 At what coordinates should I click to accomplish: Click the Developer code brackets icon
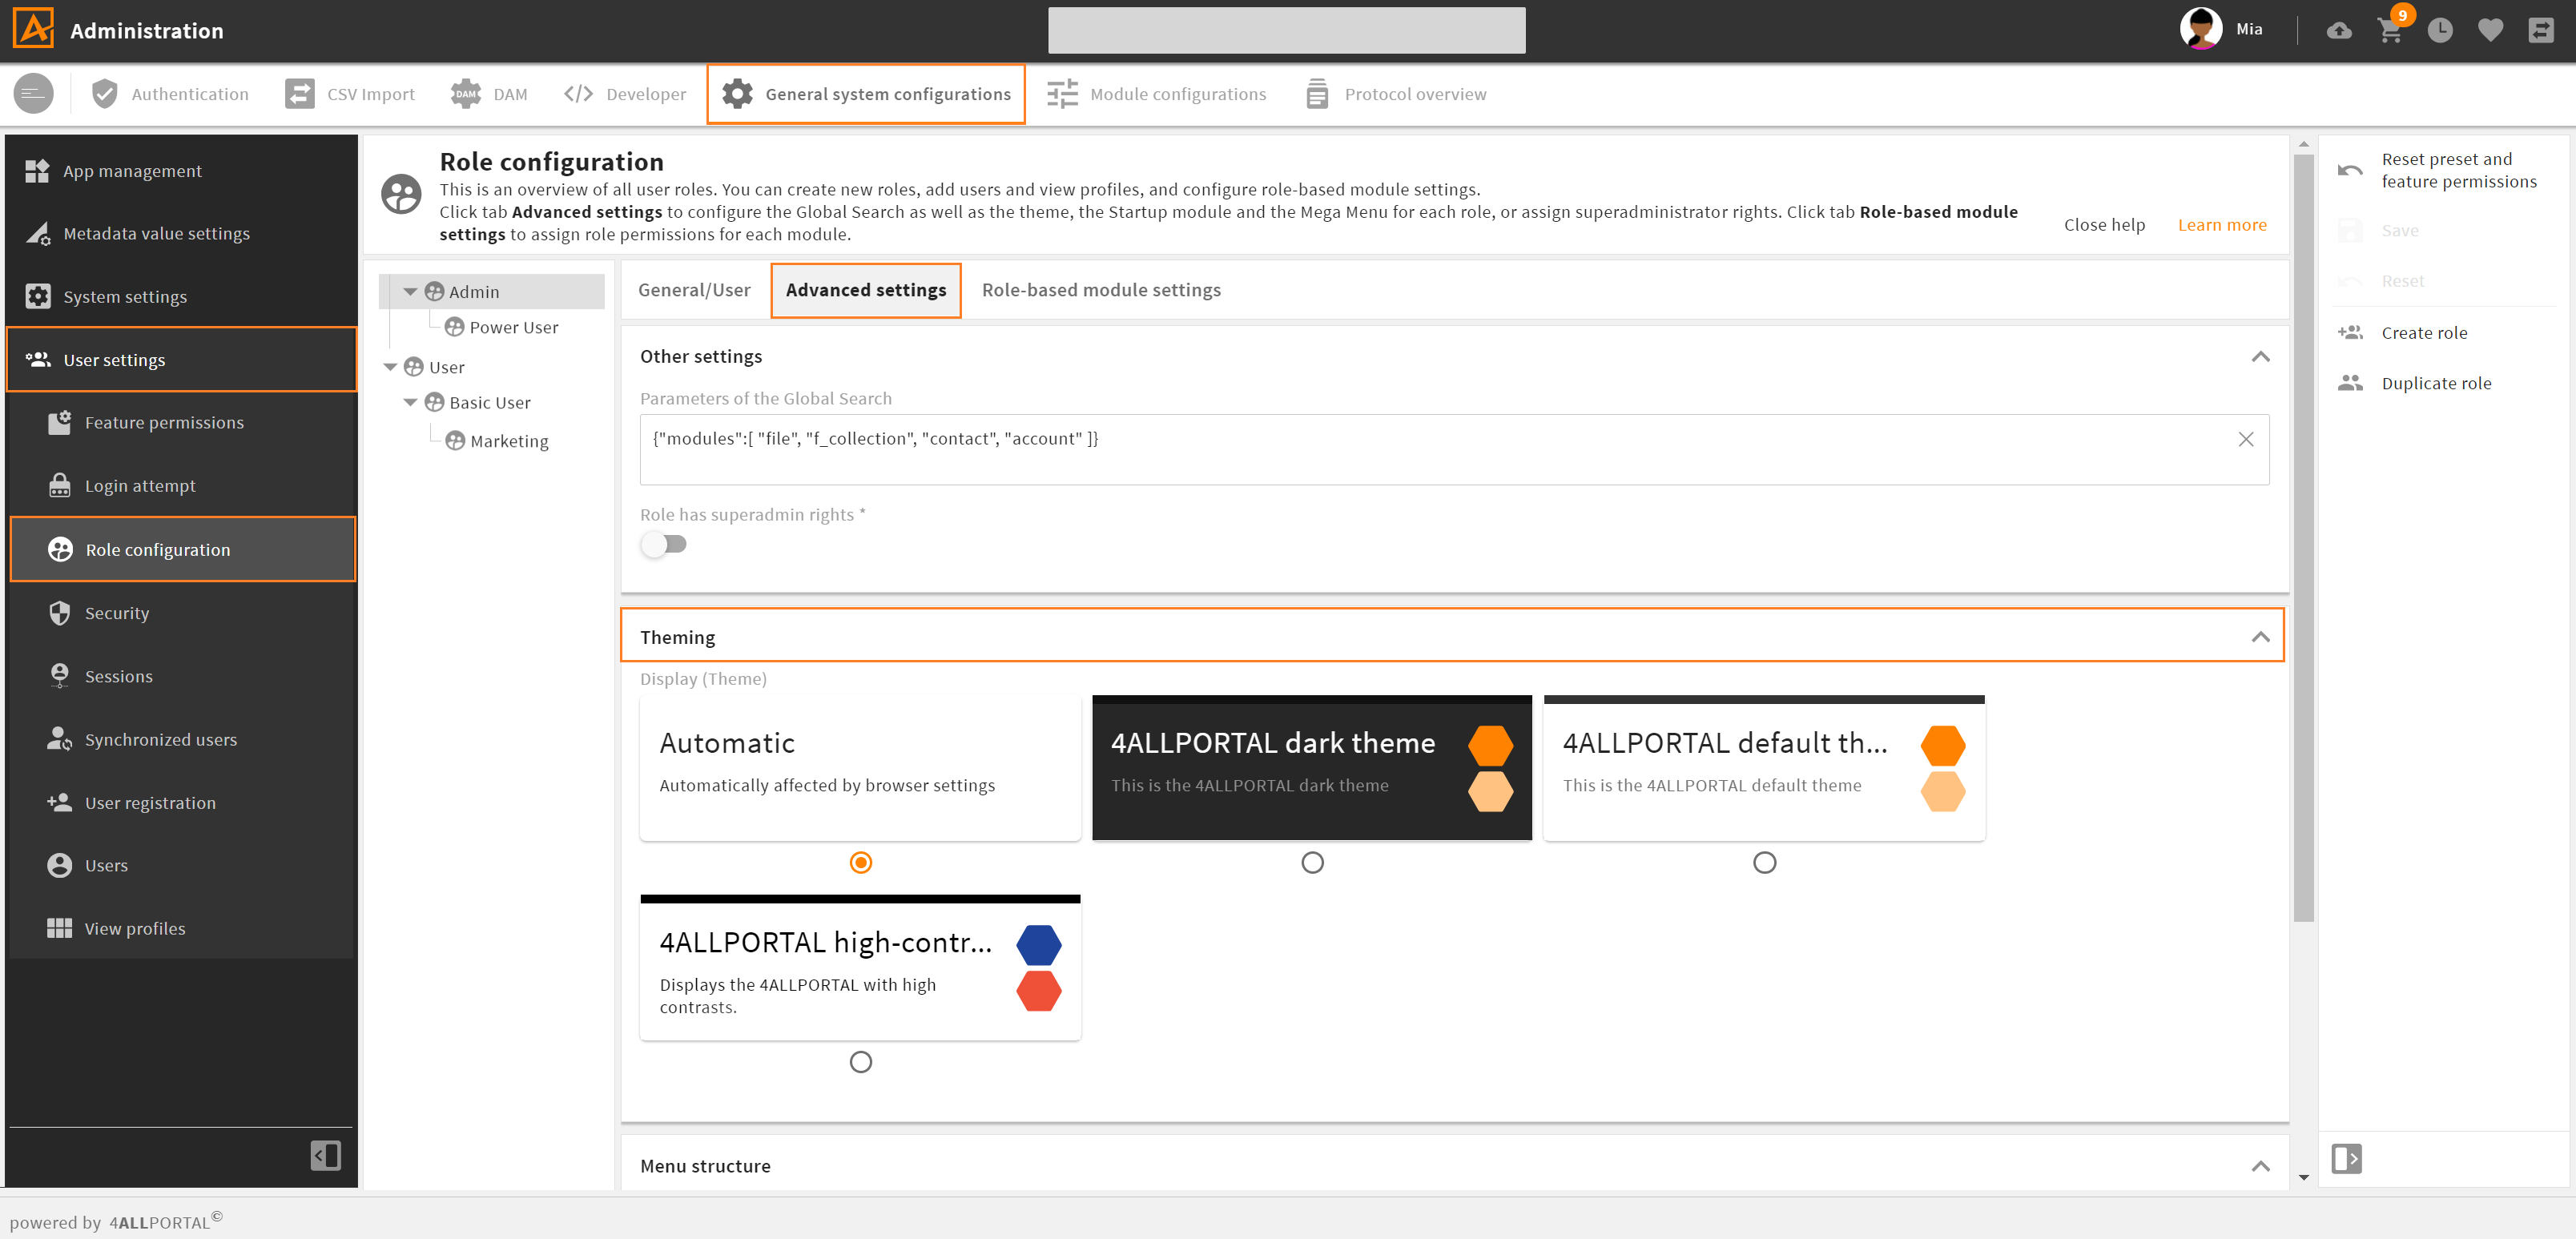pos(578,94)
